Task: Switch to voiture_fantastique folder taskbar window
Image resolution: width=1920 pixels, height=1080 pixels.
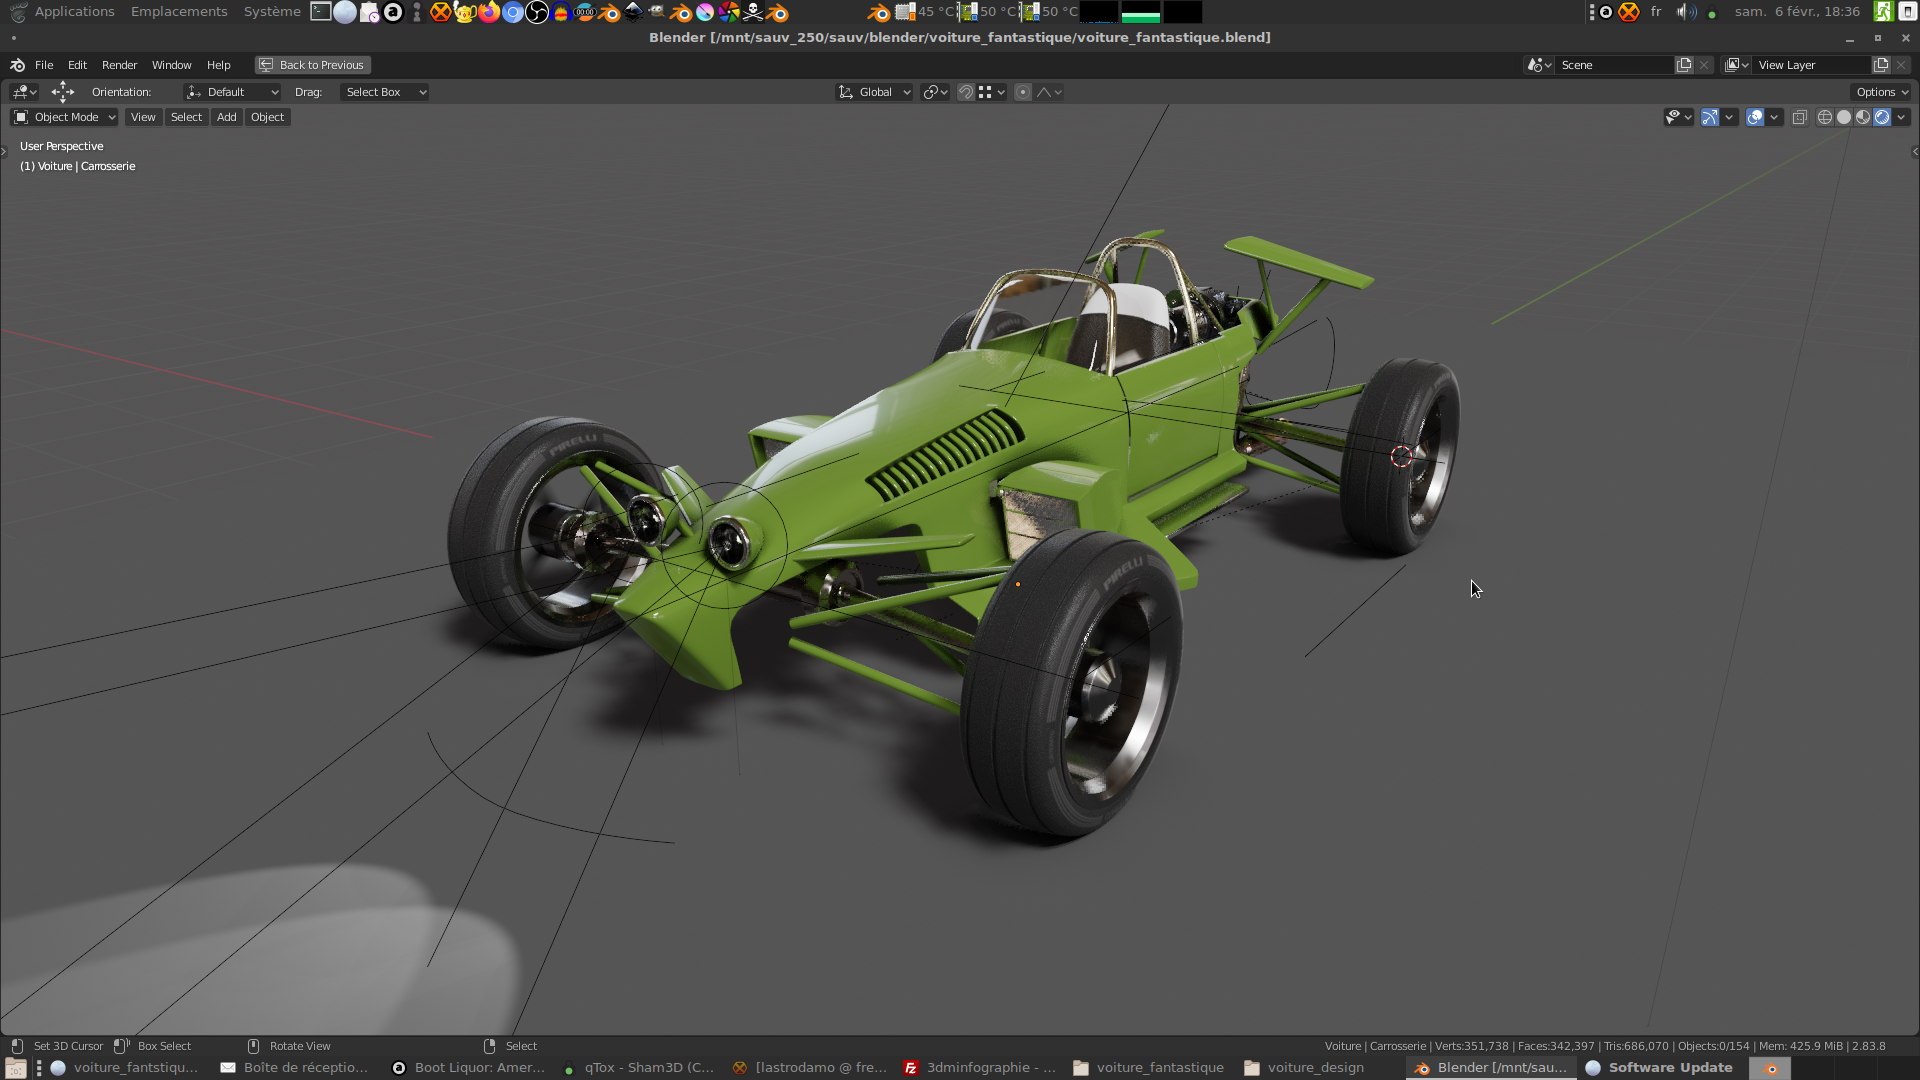Action: click(x=1148, y=1067)
